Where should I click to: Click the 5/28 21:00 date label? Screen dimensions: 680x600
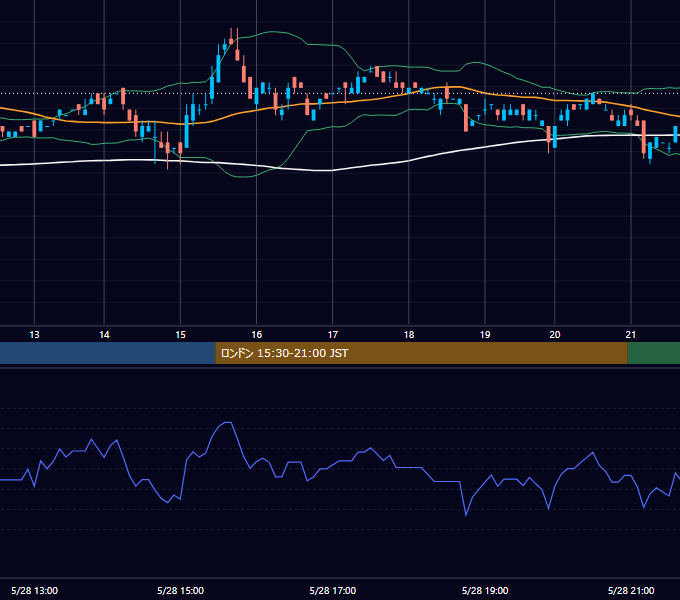(631, 590)
